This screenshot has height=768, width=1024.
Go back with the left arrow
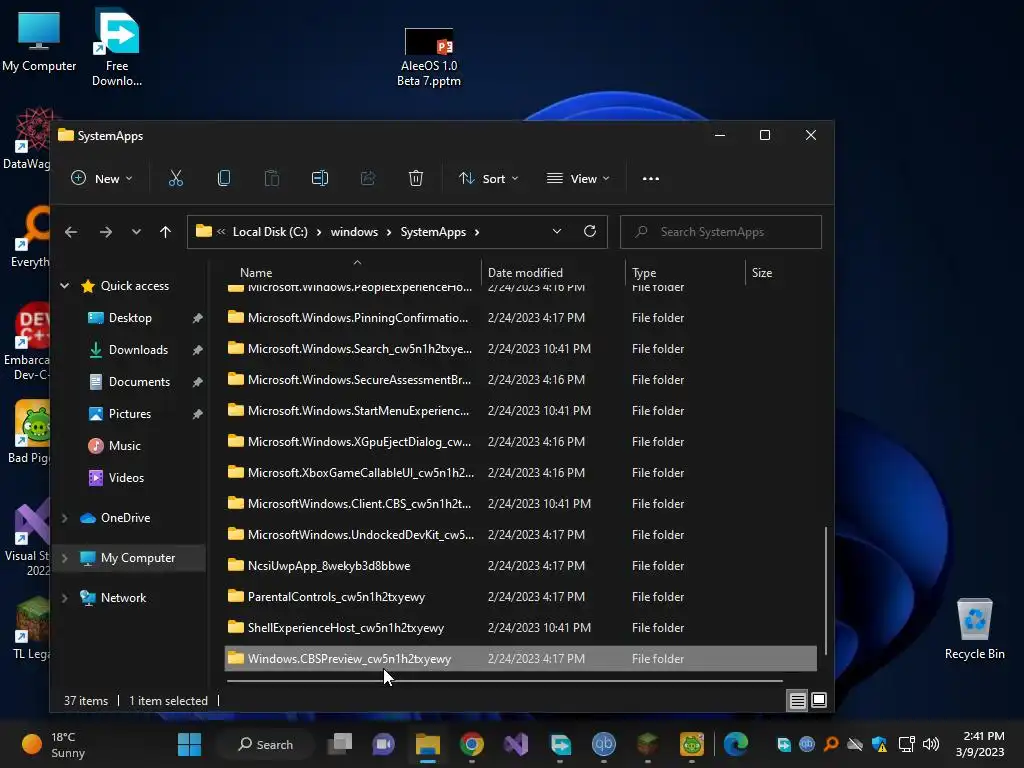tap(71, 232)
